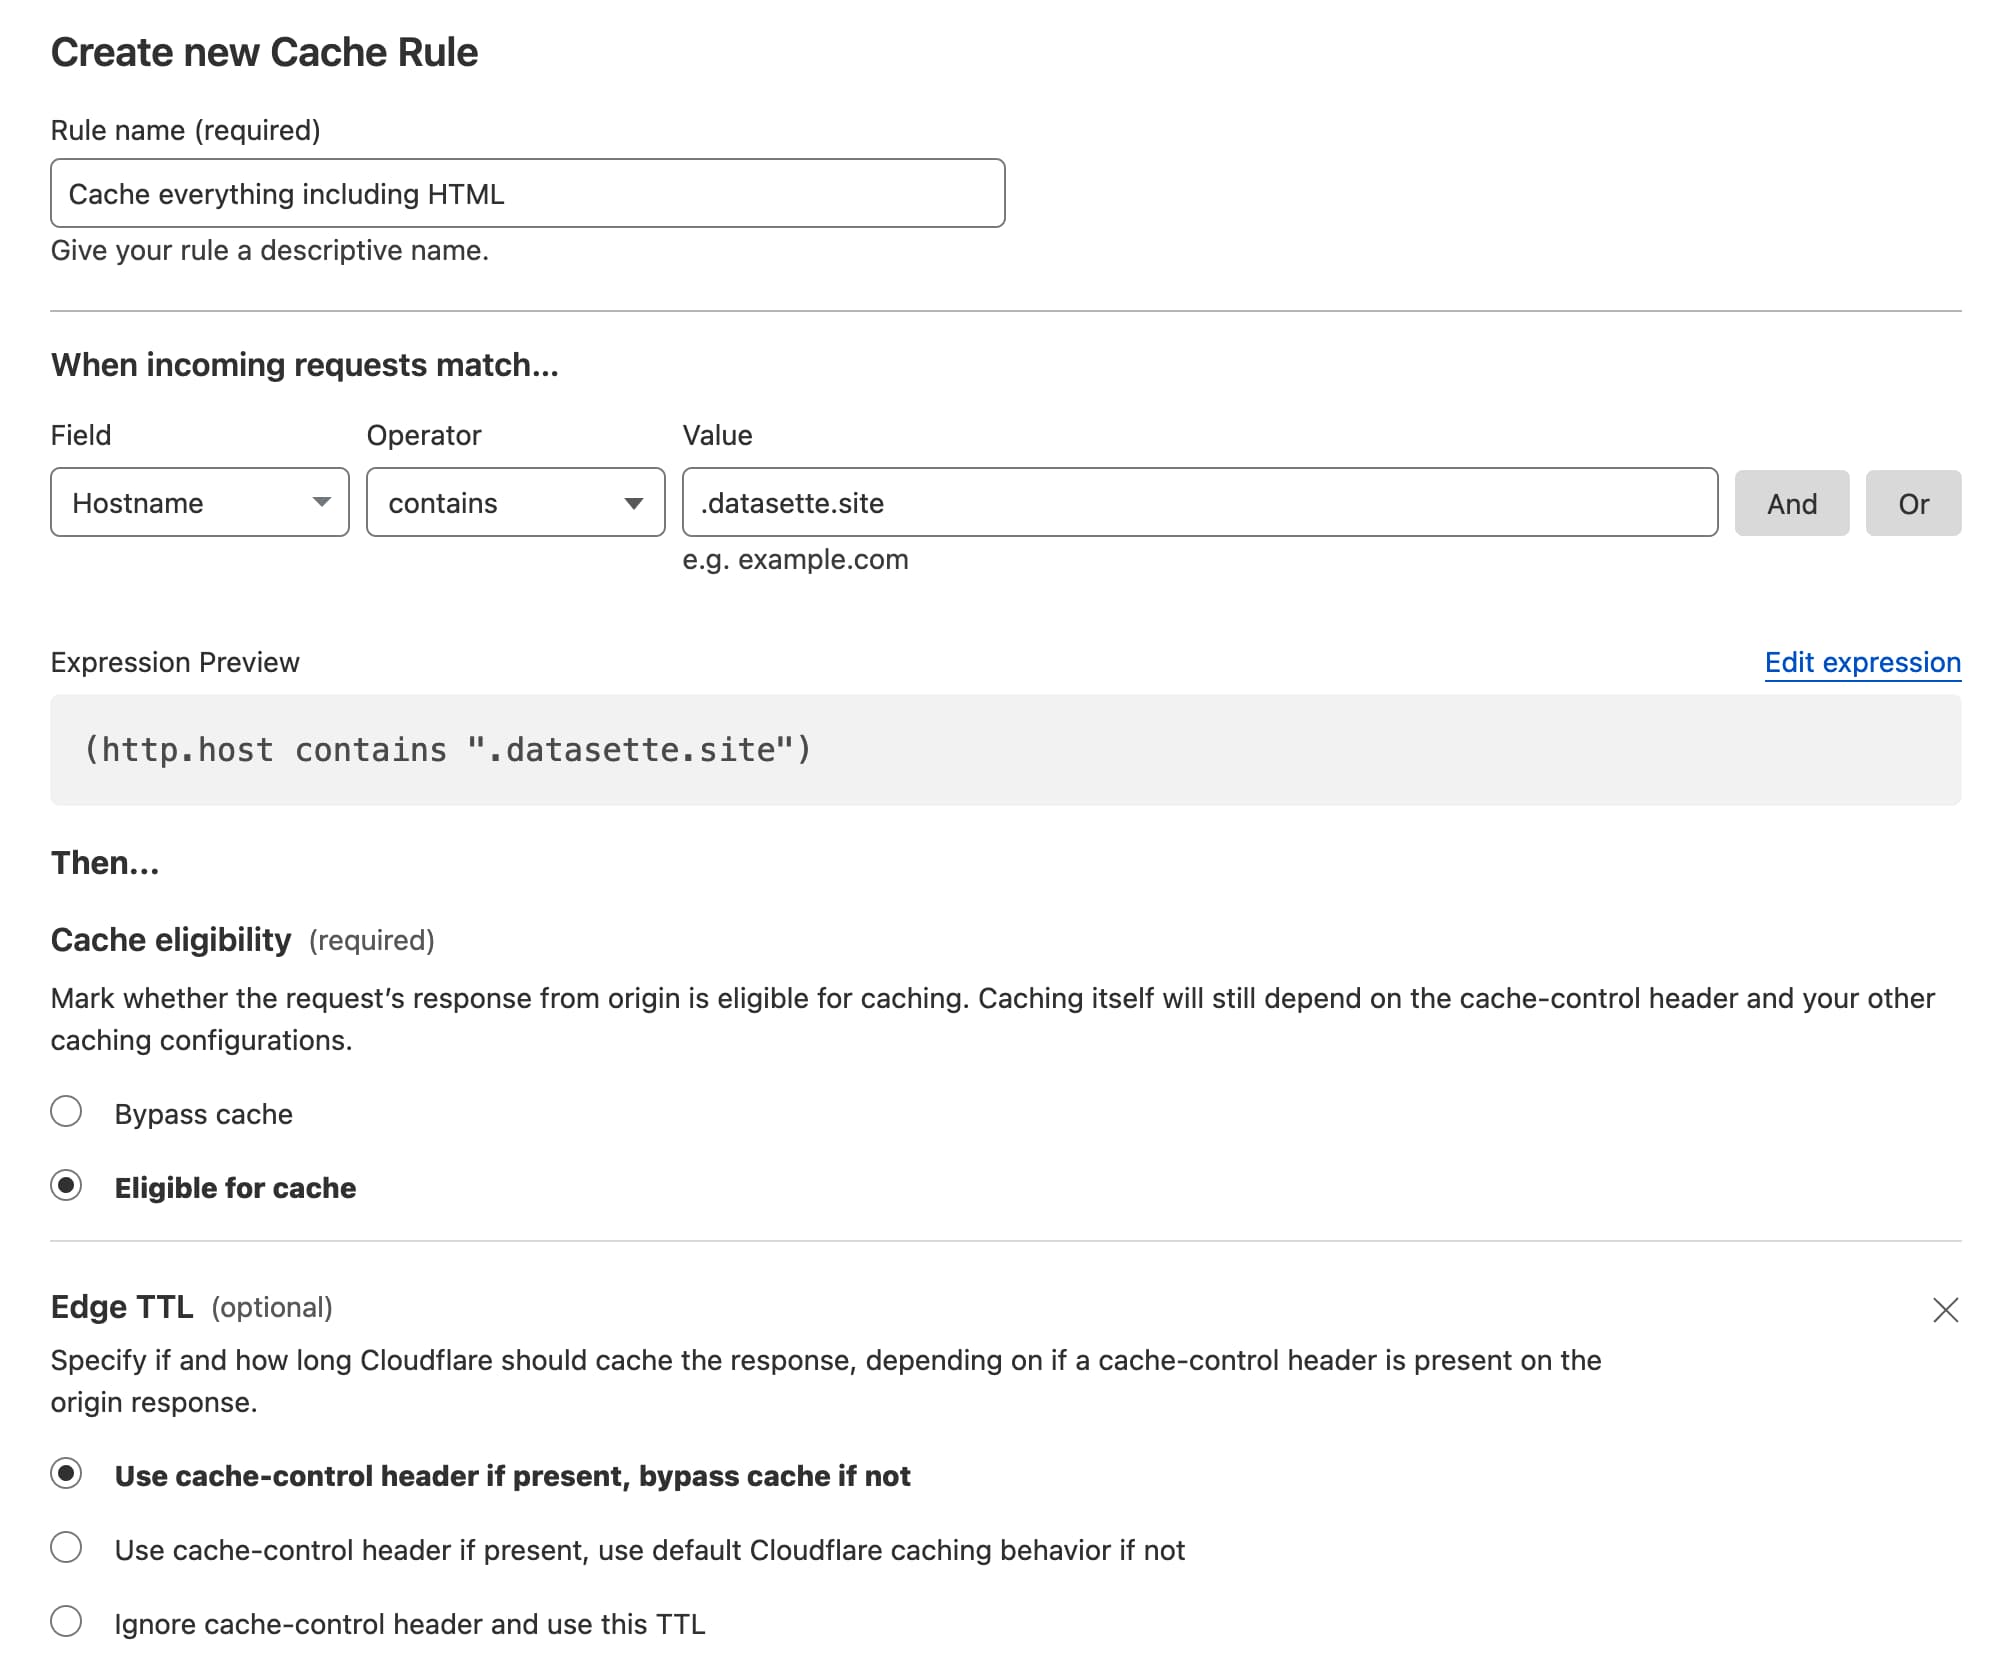Click the Or button
The width and height of the screenshot is (2008, 1664).
click(x=1913, y=503)
